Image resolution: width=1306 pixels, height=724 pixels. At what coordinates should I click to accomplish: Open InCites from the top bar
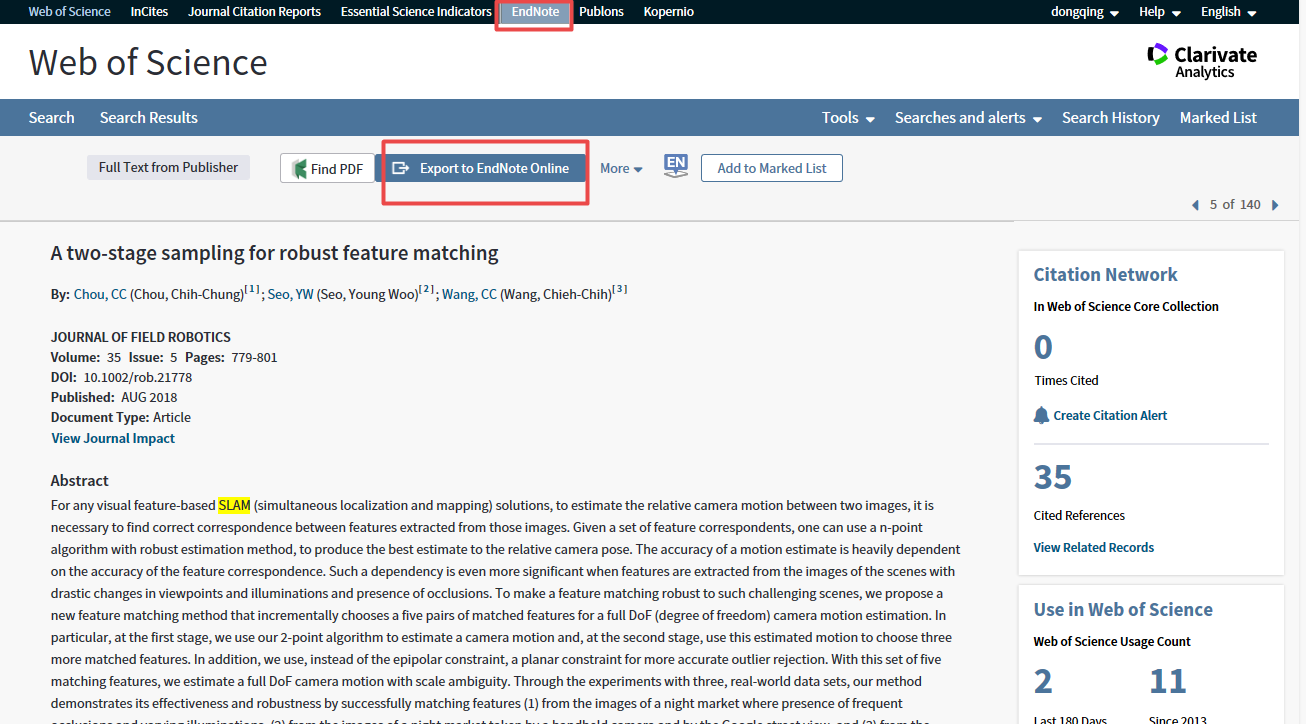click(149, 12)
